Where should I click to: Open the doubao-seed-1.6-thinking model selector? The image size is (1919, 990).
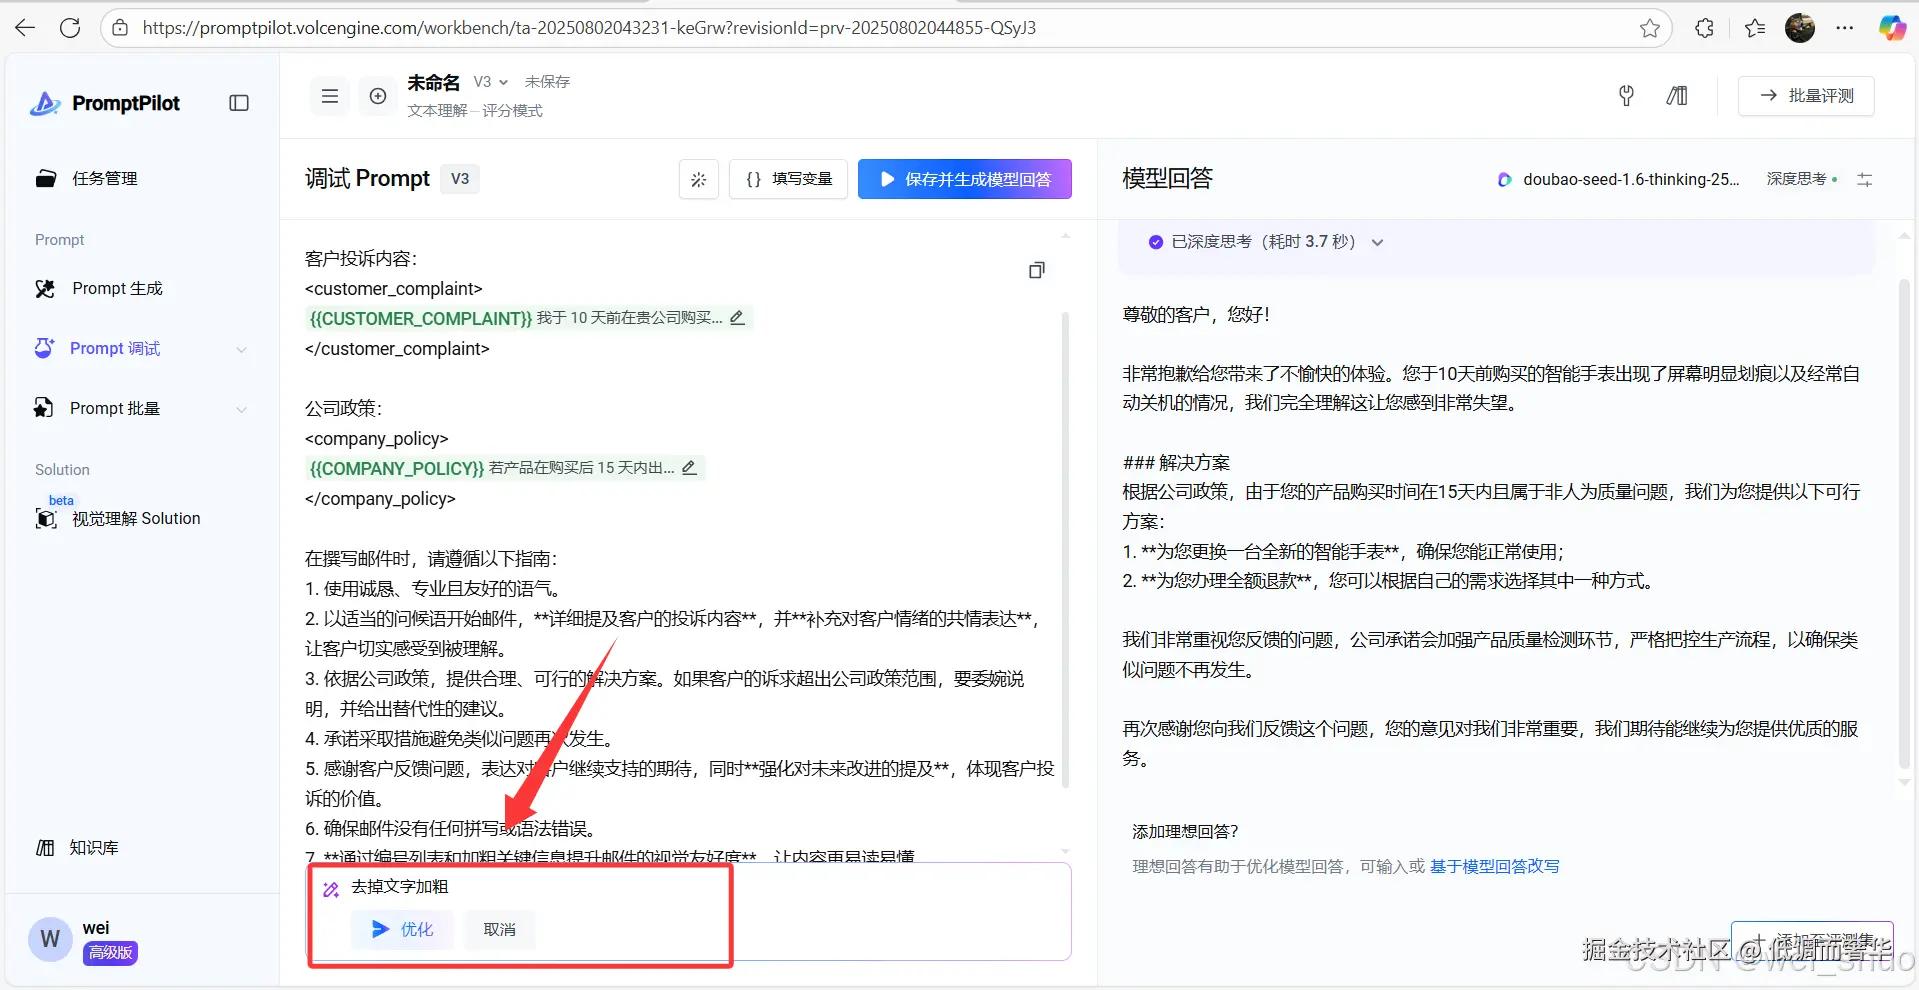pyautogui.click(x=1618, y=179)
